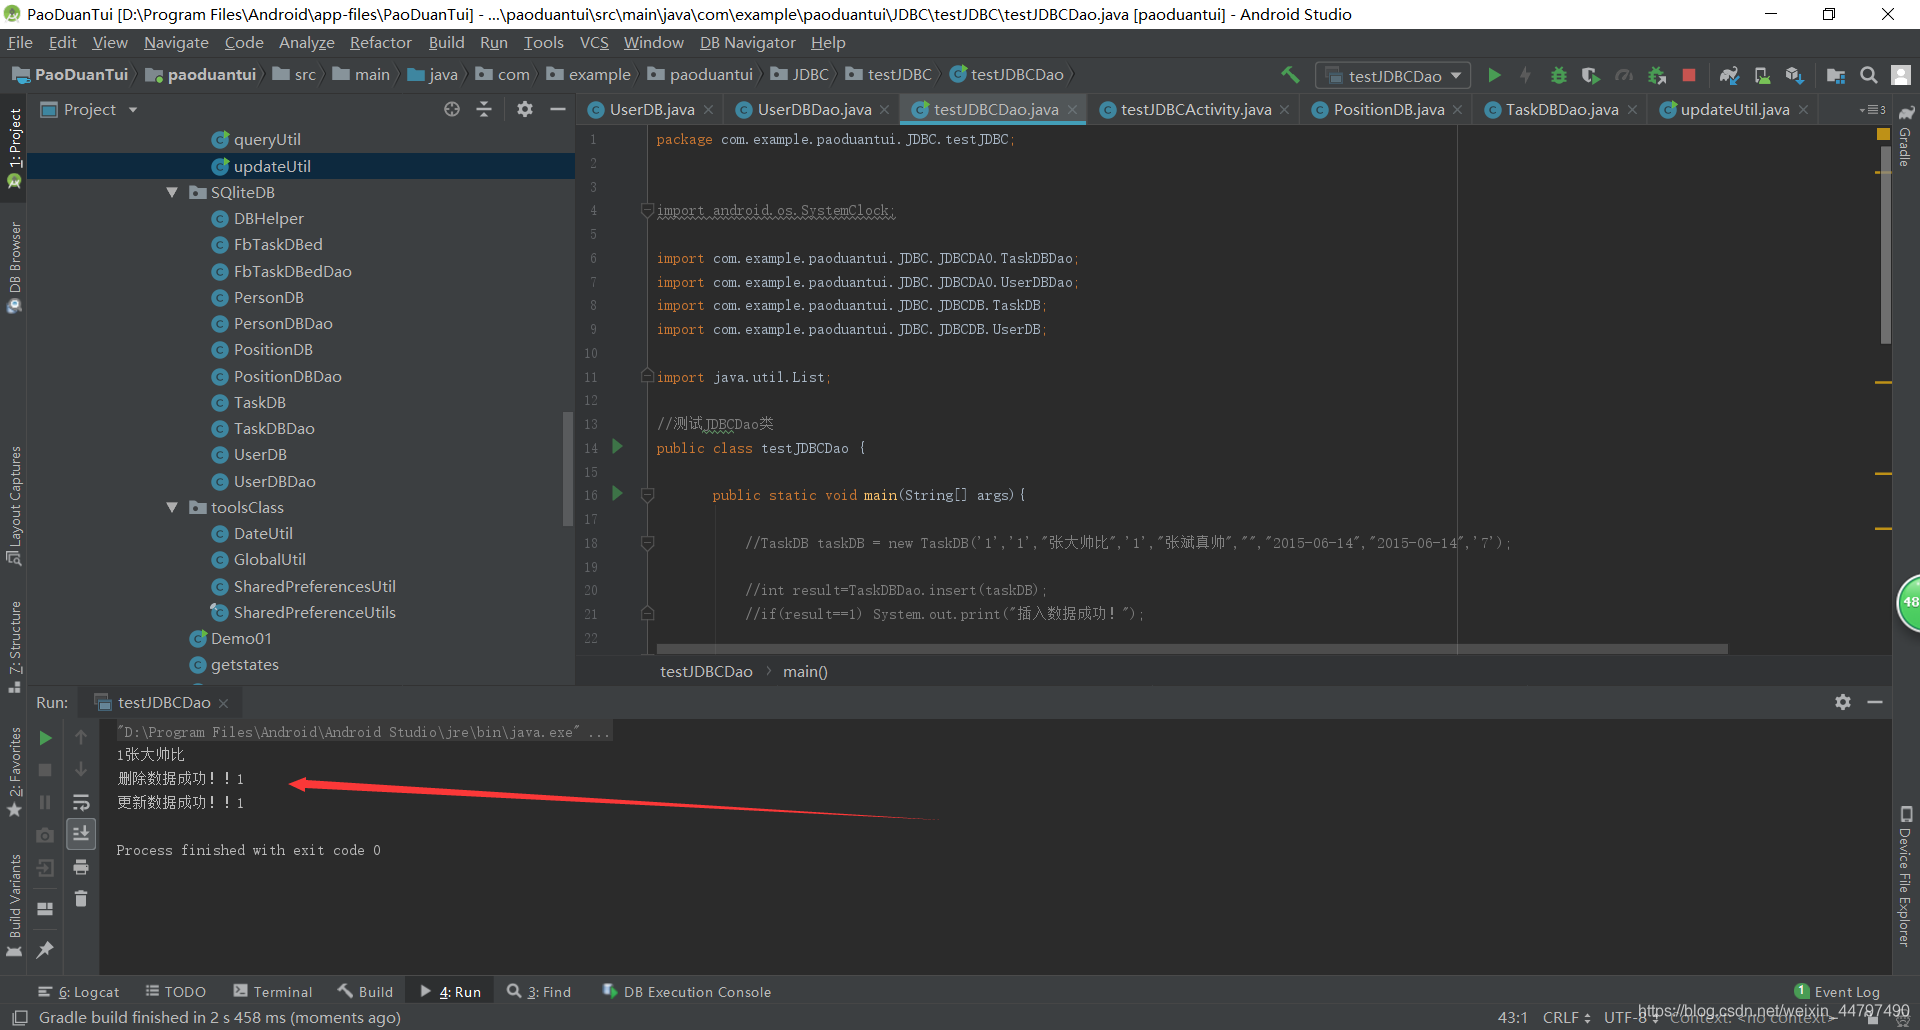
Task: Select SharedPreferencesUtil class in tree
Action: click(314, 586)
